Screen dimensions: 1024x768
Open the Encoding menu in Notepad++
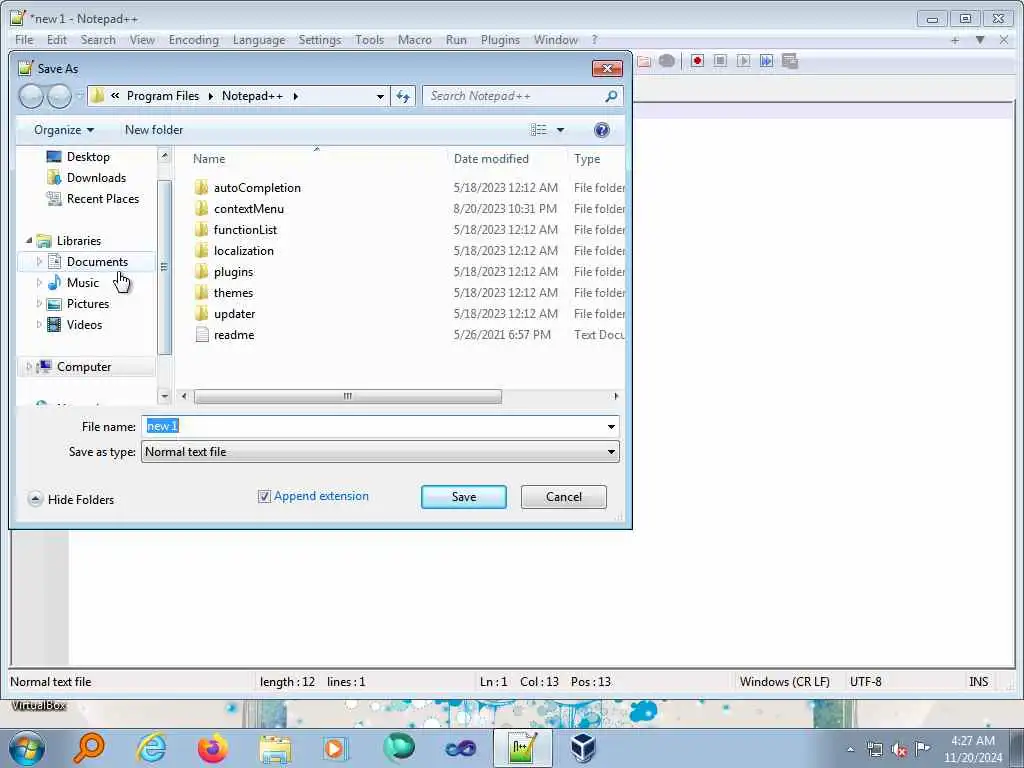[x=193, y=40]
